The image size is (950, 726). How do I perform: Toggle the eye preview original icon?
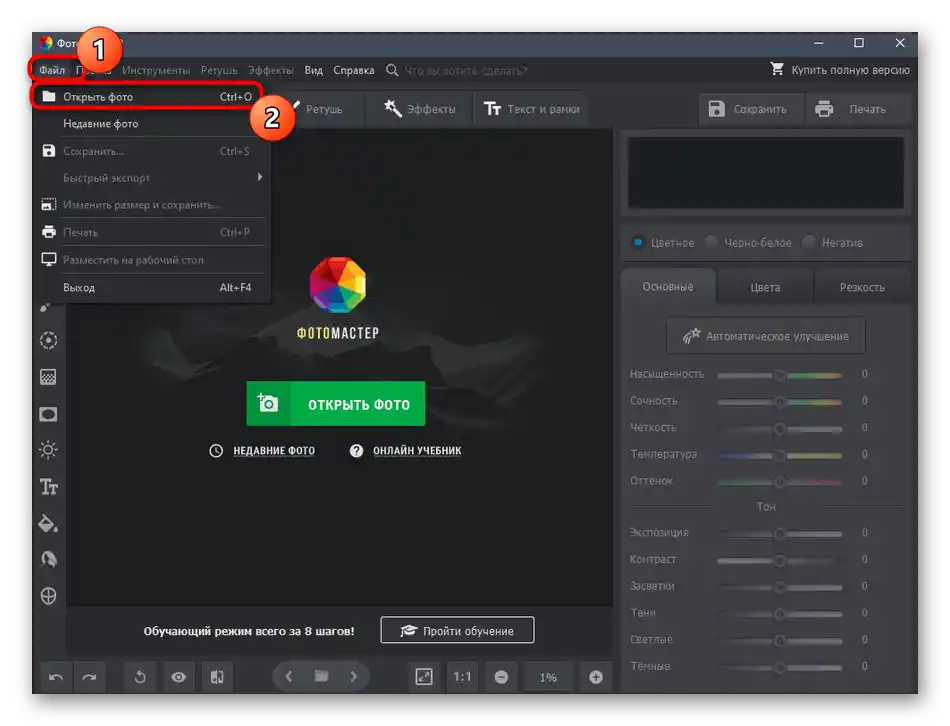click(178, 677)
